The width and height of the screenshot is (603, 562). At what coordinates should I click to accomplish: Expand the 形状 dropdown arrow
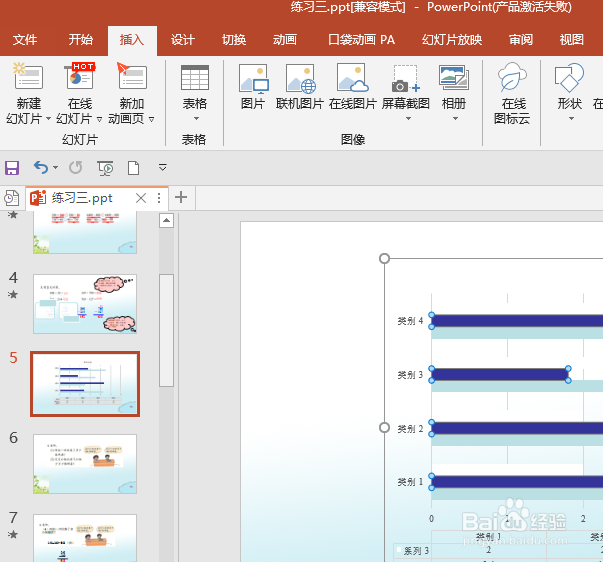point(571,118)
